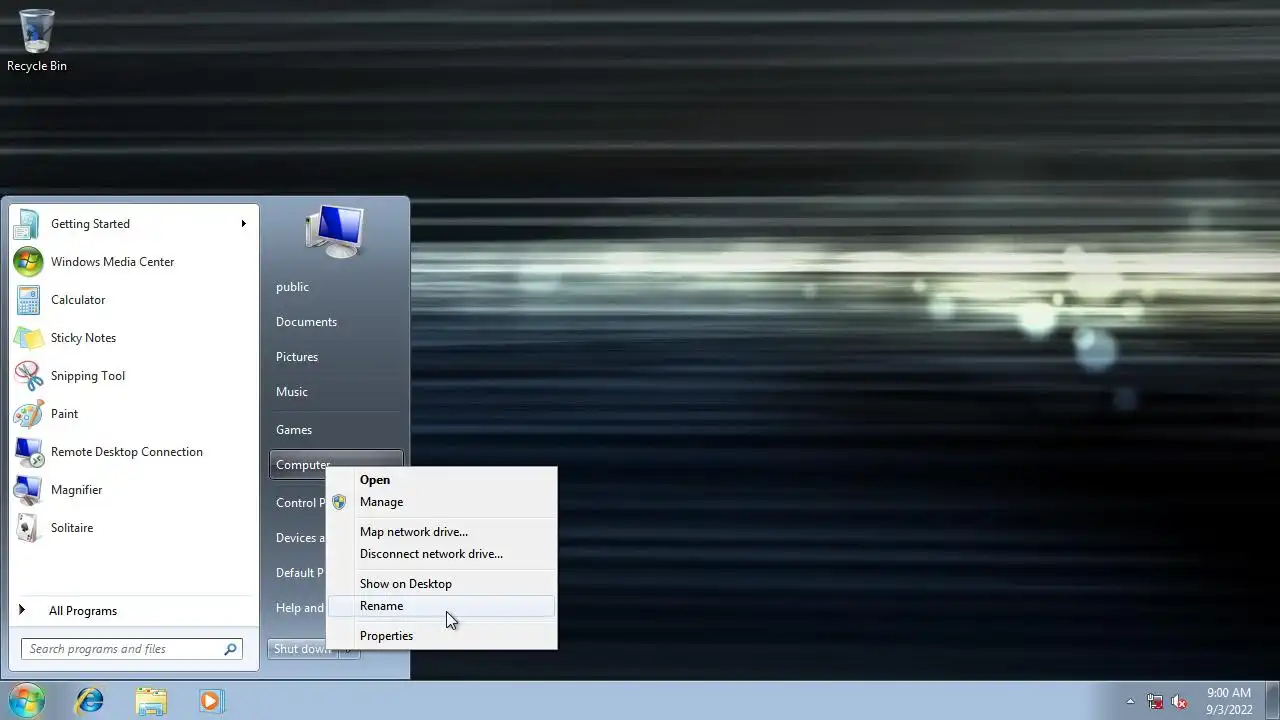Select Manage from the context menu
This screenshot has height=720, width=1280.
coord(441,502)
